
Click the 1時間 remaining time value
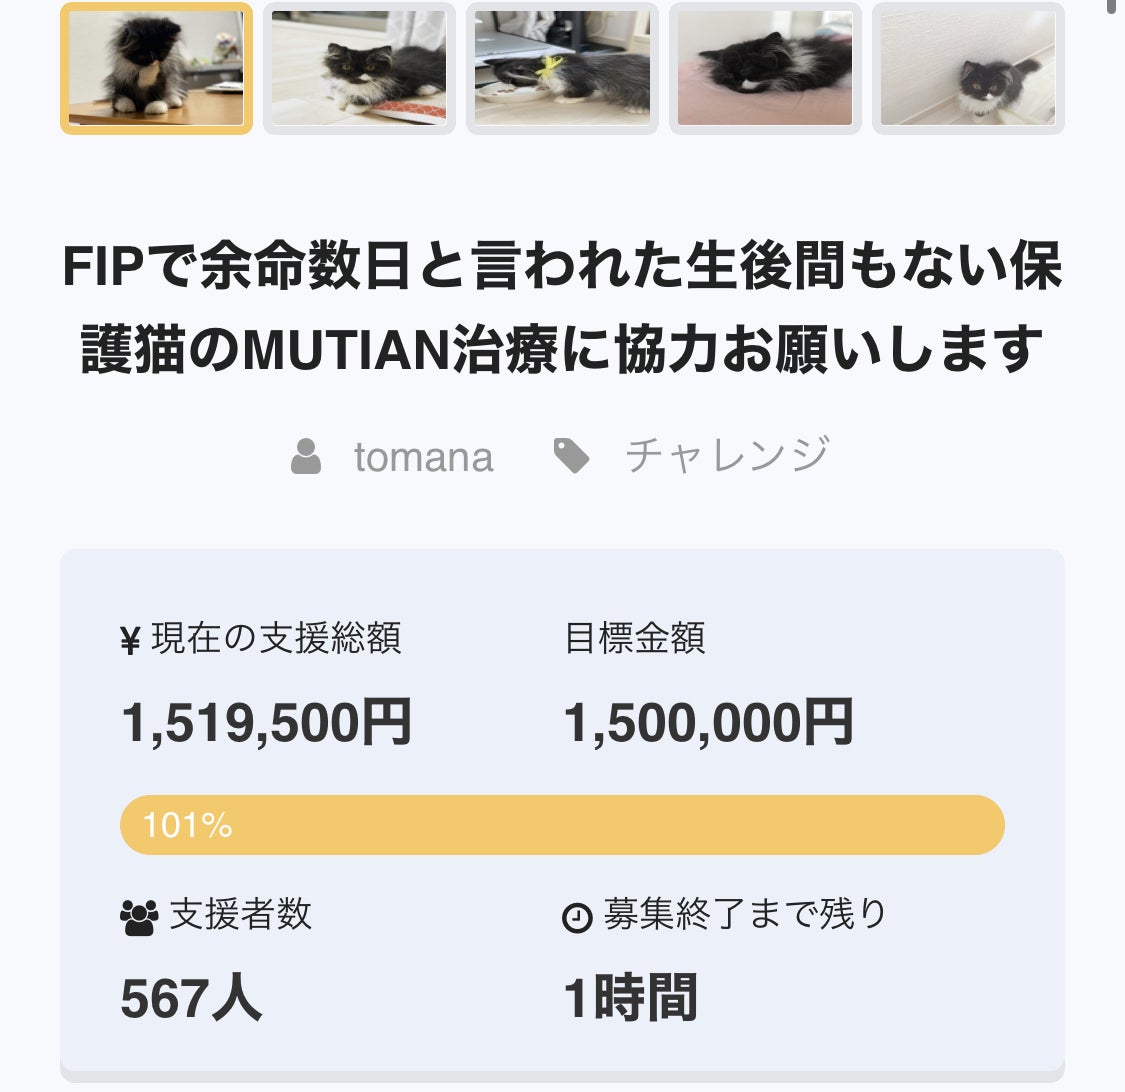(630, 998)
